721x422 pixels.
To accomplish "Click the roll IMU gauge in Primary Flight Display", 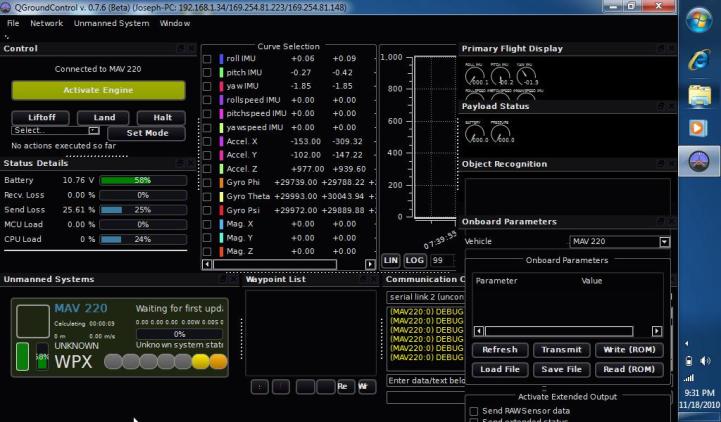I will [475, 76].
